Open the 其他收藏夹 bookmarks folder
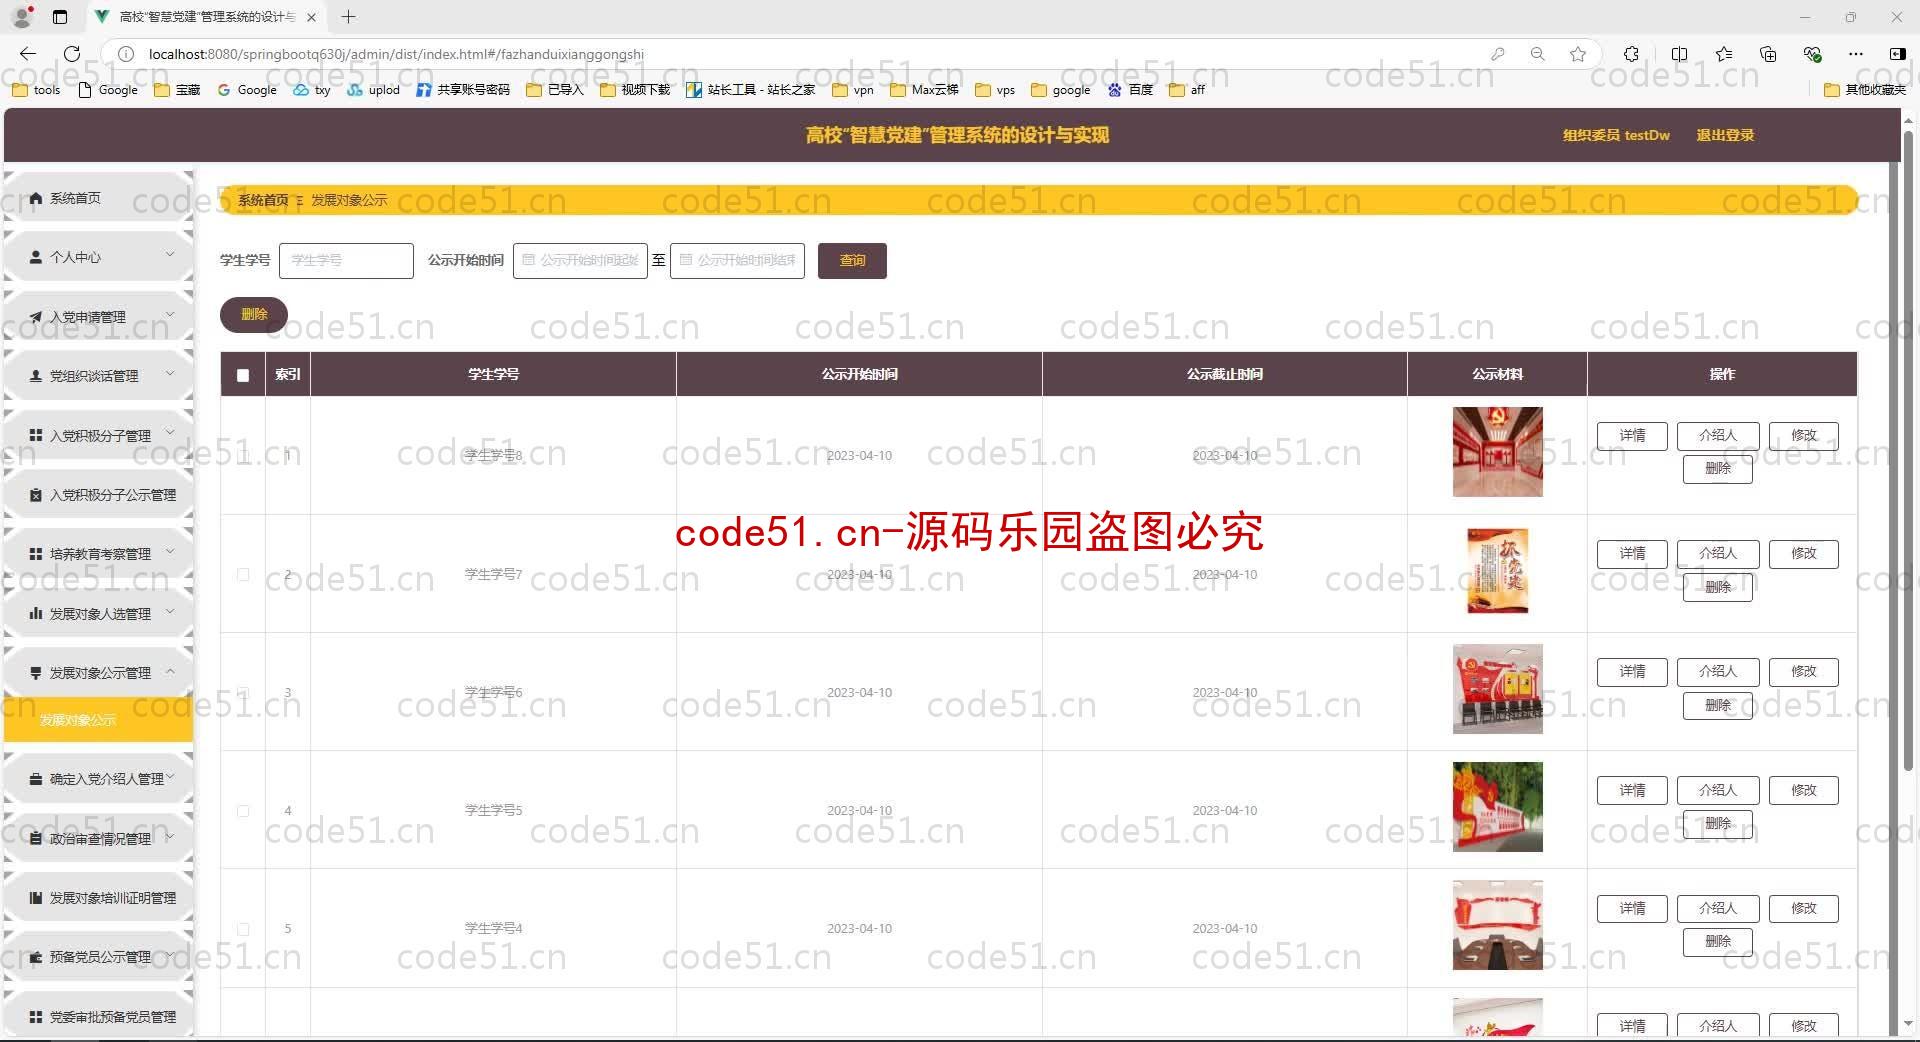 click(1865, 90)
